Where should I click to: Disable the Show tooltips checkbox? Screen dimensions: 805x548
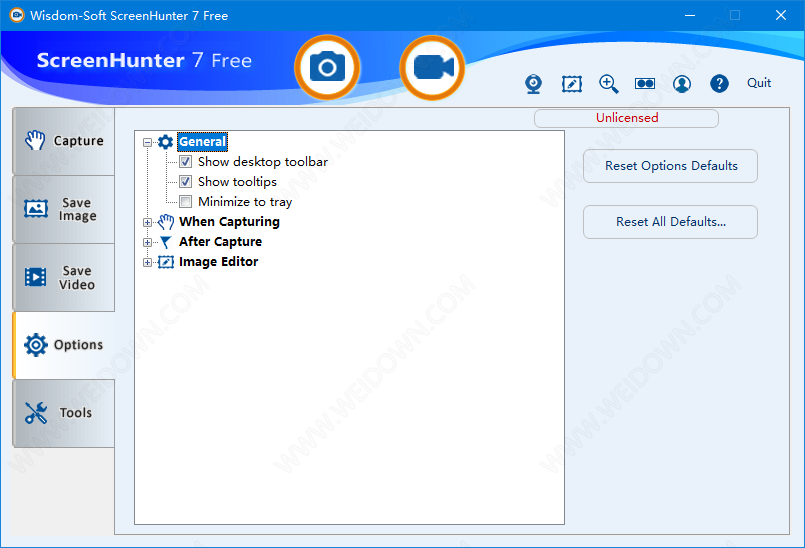[186, 182]
